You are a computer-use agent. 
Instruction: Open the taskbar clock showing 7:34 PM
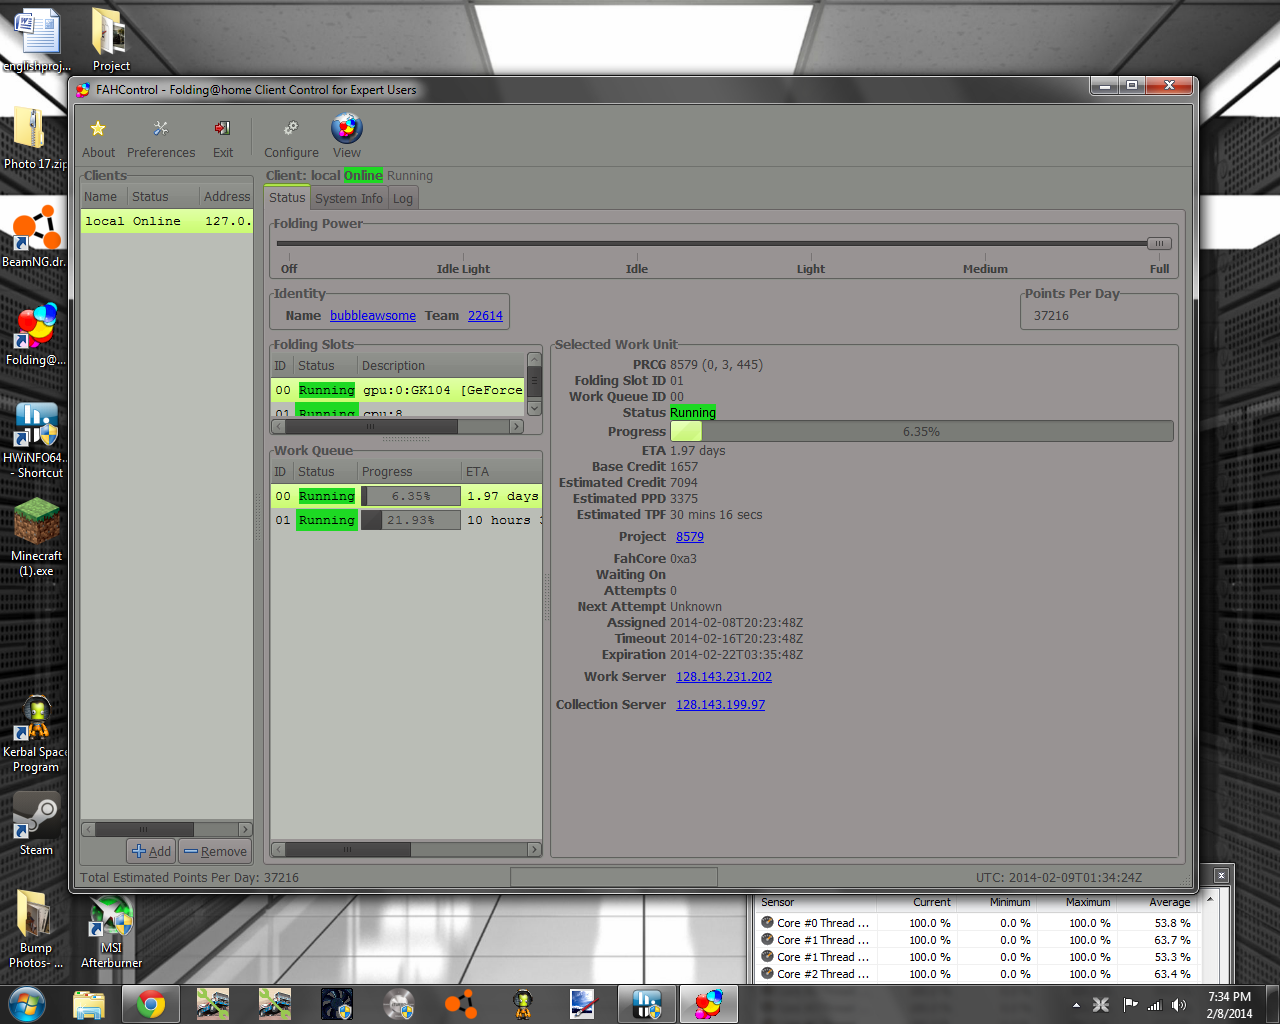point(1229,1005)
